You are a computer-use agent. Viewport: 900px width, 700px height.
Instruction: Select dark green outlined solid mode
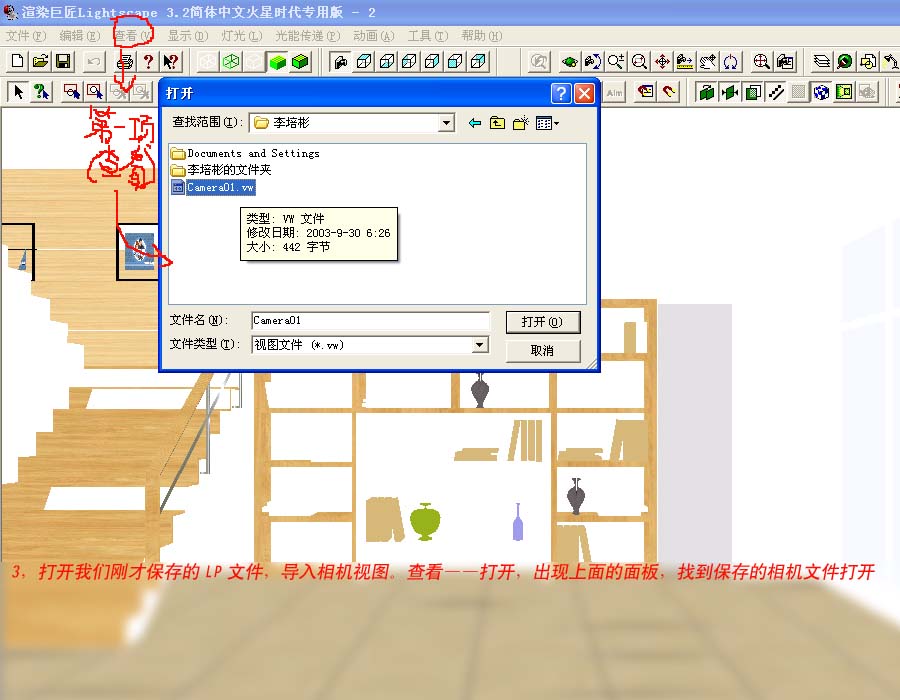tap(300, 61)
